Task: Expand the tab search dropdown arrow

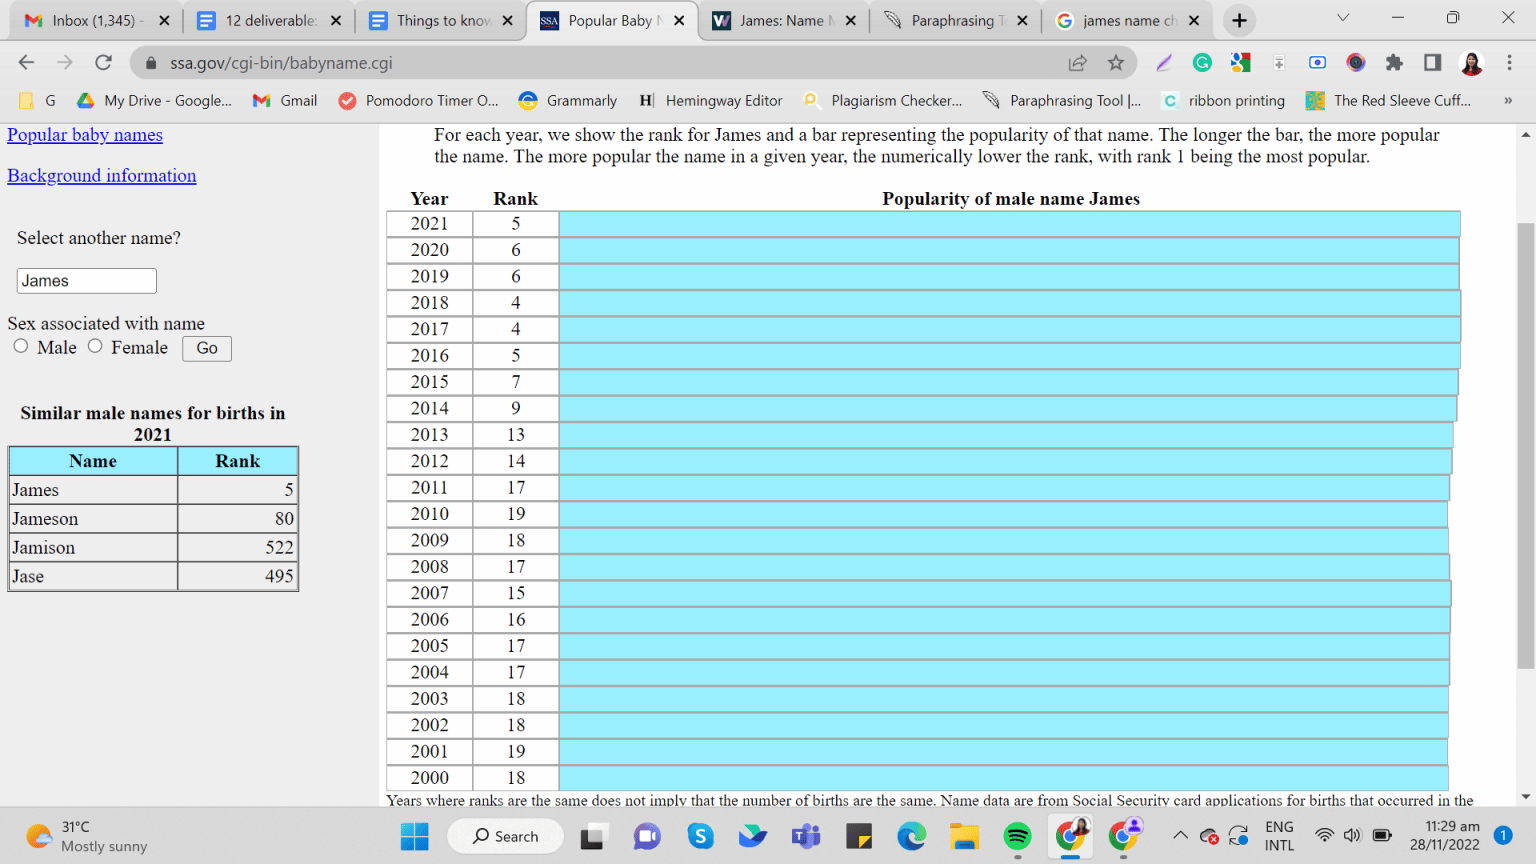Action: 1343,19
